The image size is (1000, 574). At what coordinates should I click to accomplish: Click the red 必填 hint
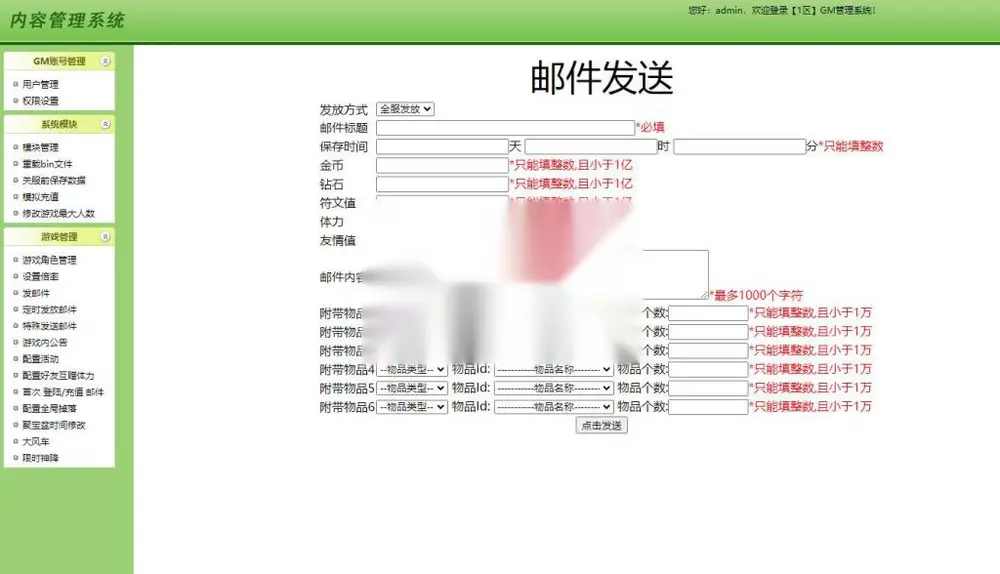[x=651, y=128]
